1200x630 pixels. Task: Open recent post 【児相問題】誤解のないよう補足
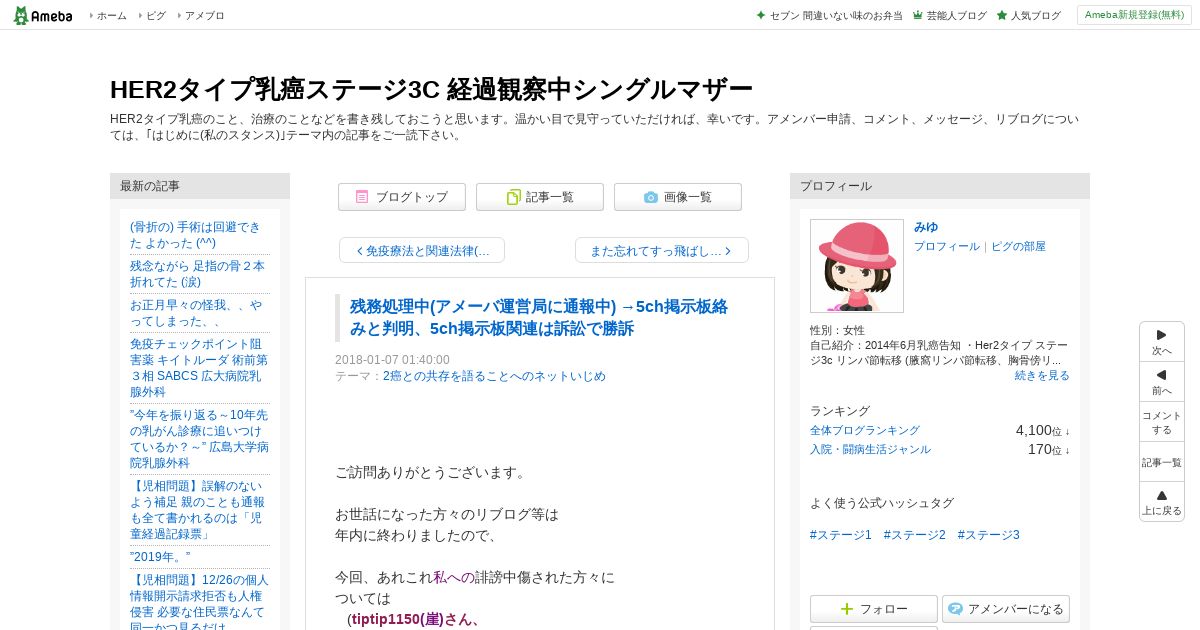pos(198,509)
